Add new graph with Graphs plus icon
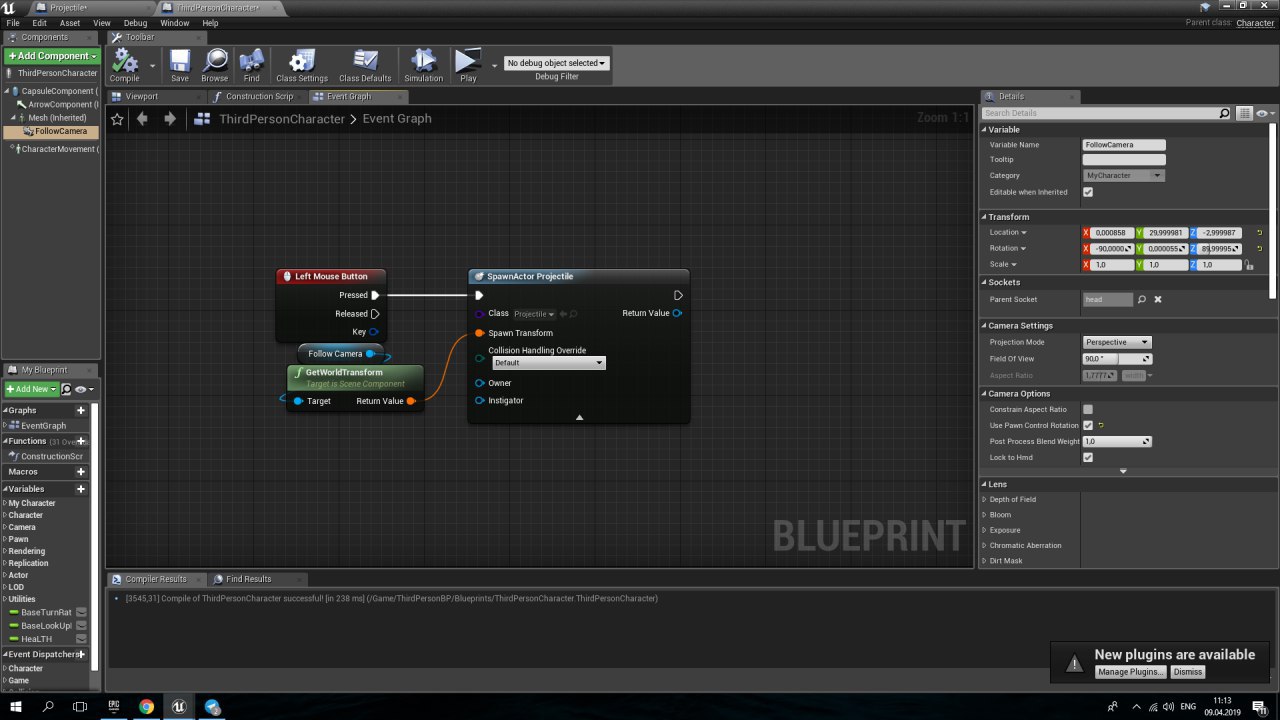The width and height of the screenshot is (1280, 720). coord(81,410)
